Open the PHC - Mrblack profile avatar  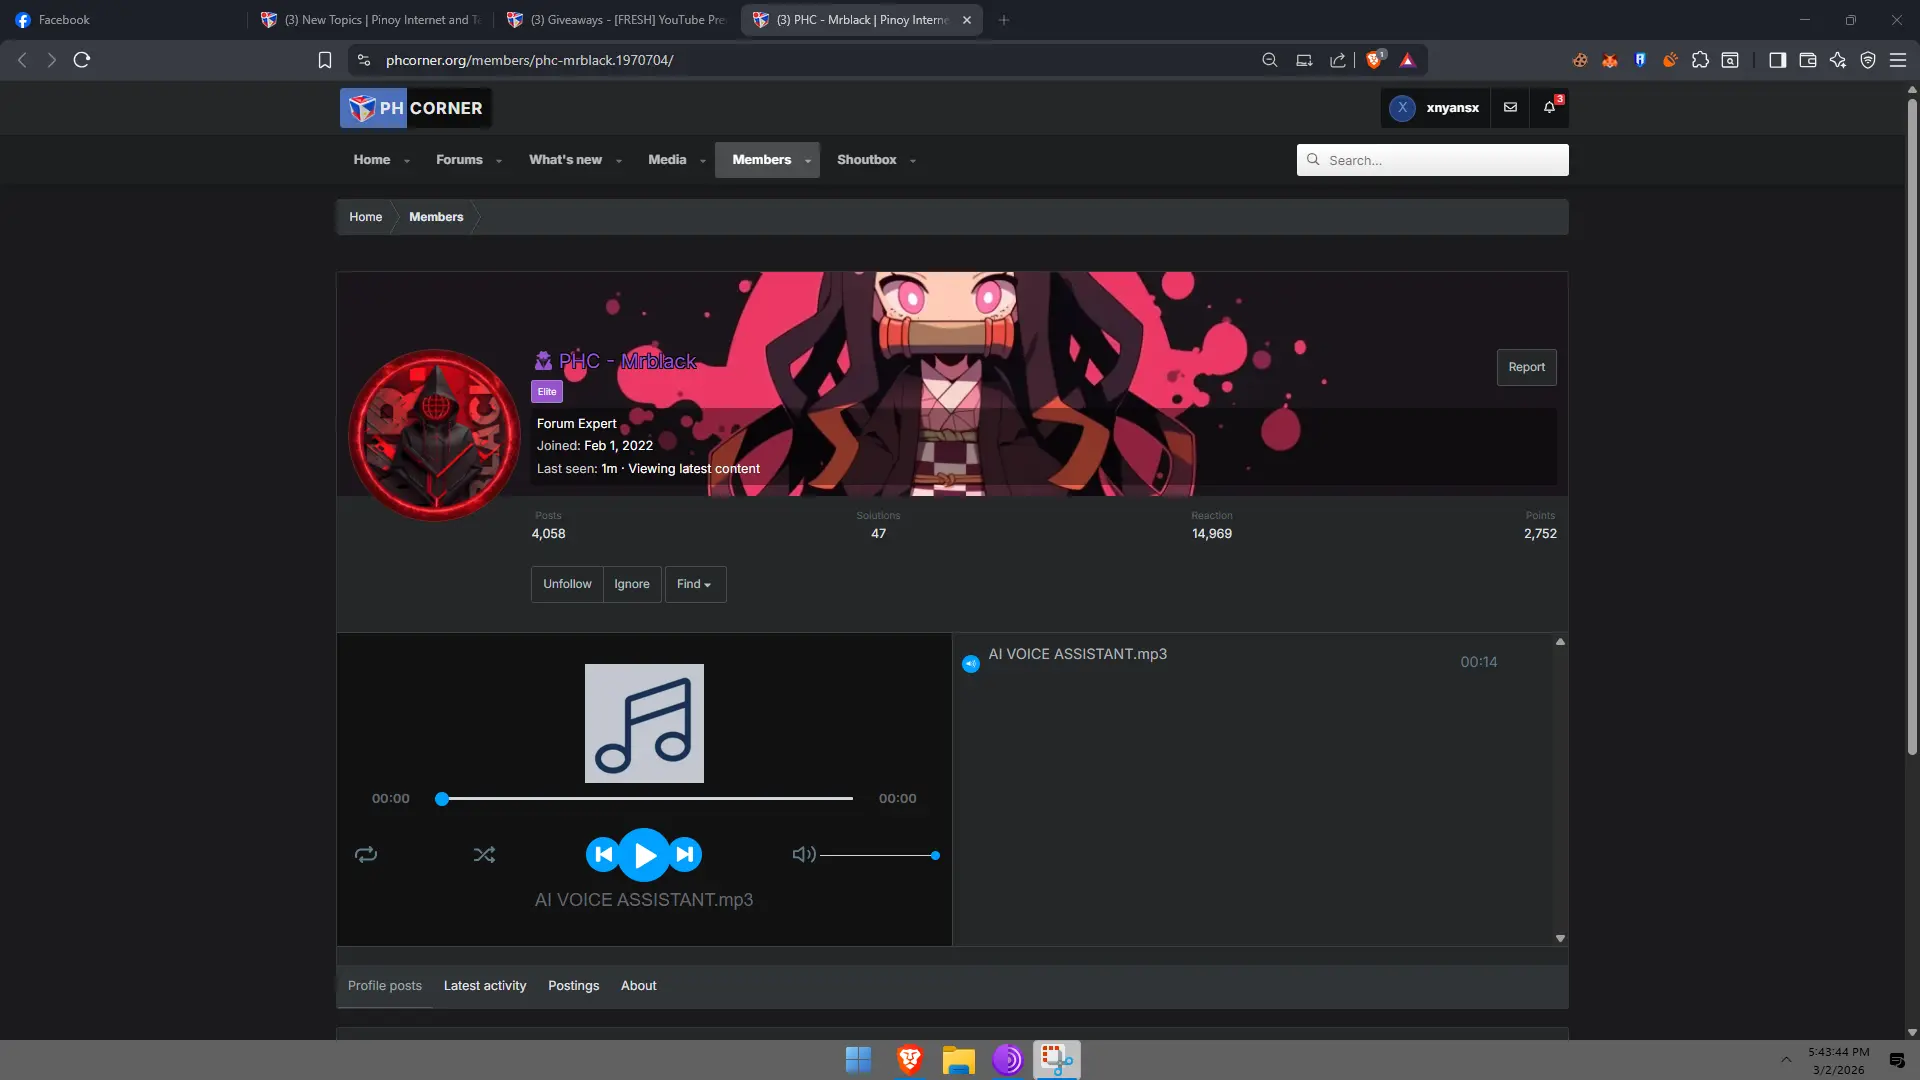tap(434, 435)
